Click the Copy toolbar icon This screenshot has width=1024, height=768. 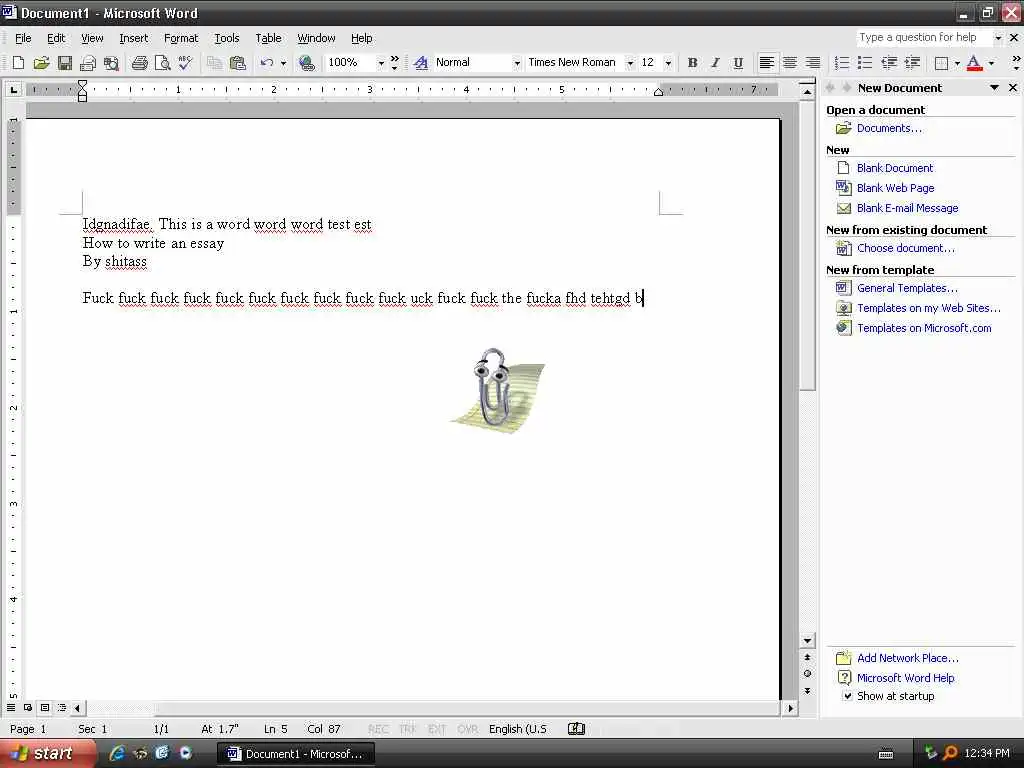[214, 63]
